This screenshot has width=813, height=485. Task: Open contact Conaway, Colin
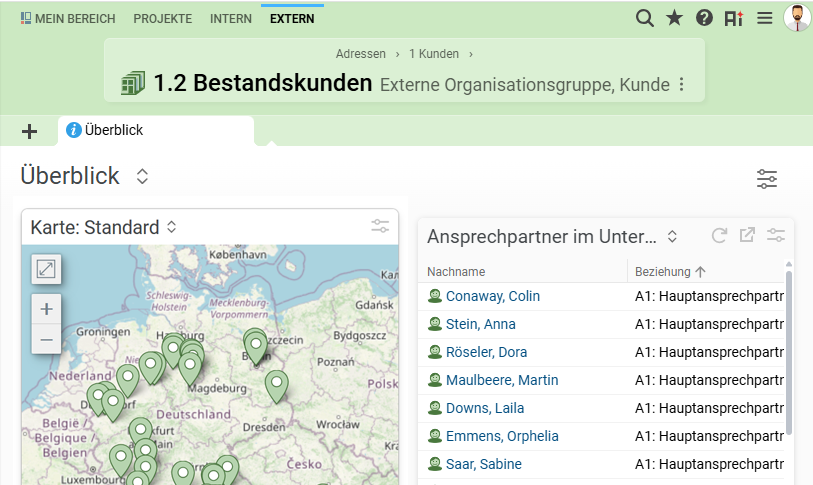click(x=492, y=296)
